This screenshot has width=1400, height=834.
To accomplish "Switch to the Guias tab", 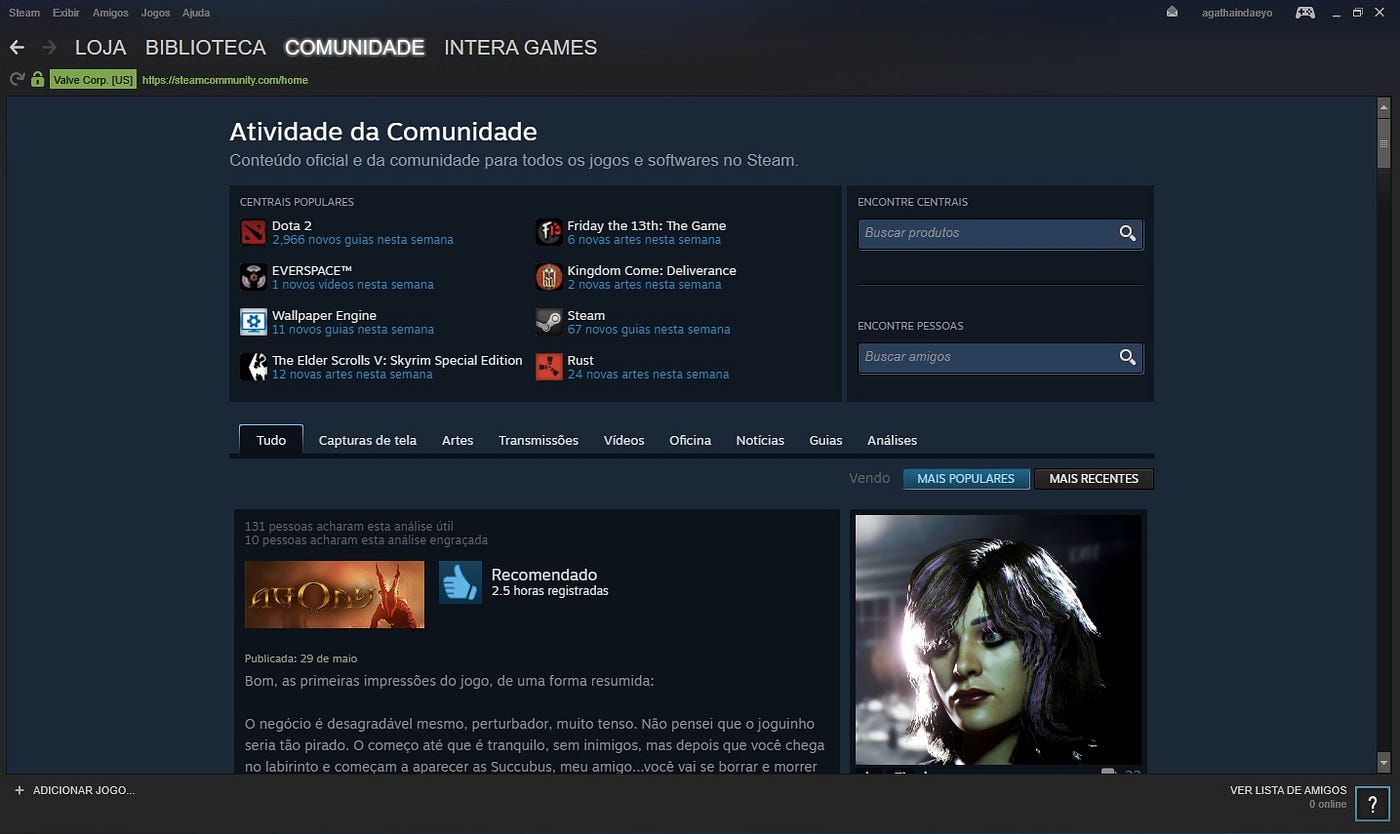I will coord(826,440).
